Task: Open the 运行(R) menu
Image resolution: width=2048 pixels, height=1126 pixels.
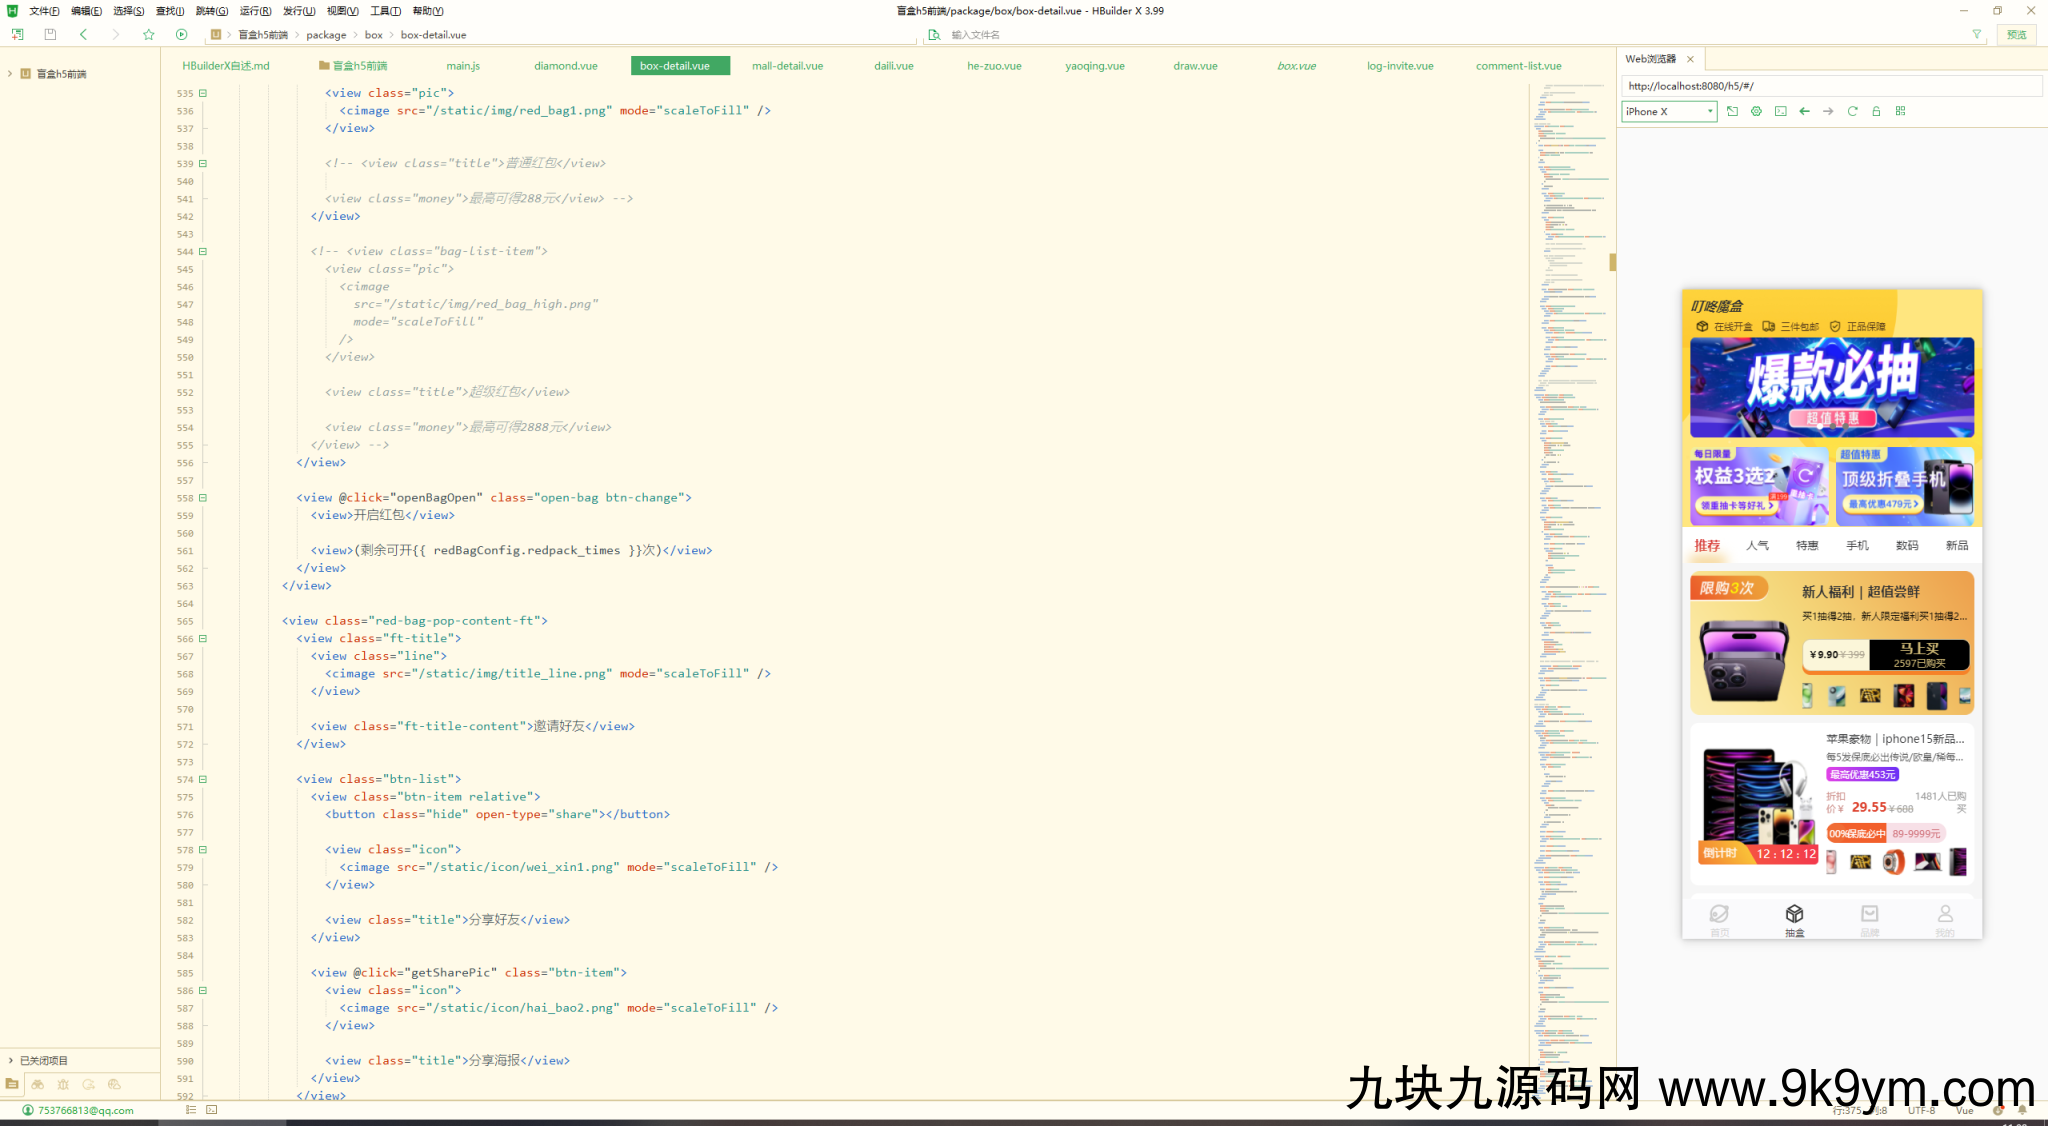Action: (x=255, y=11)
